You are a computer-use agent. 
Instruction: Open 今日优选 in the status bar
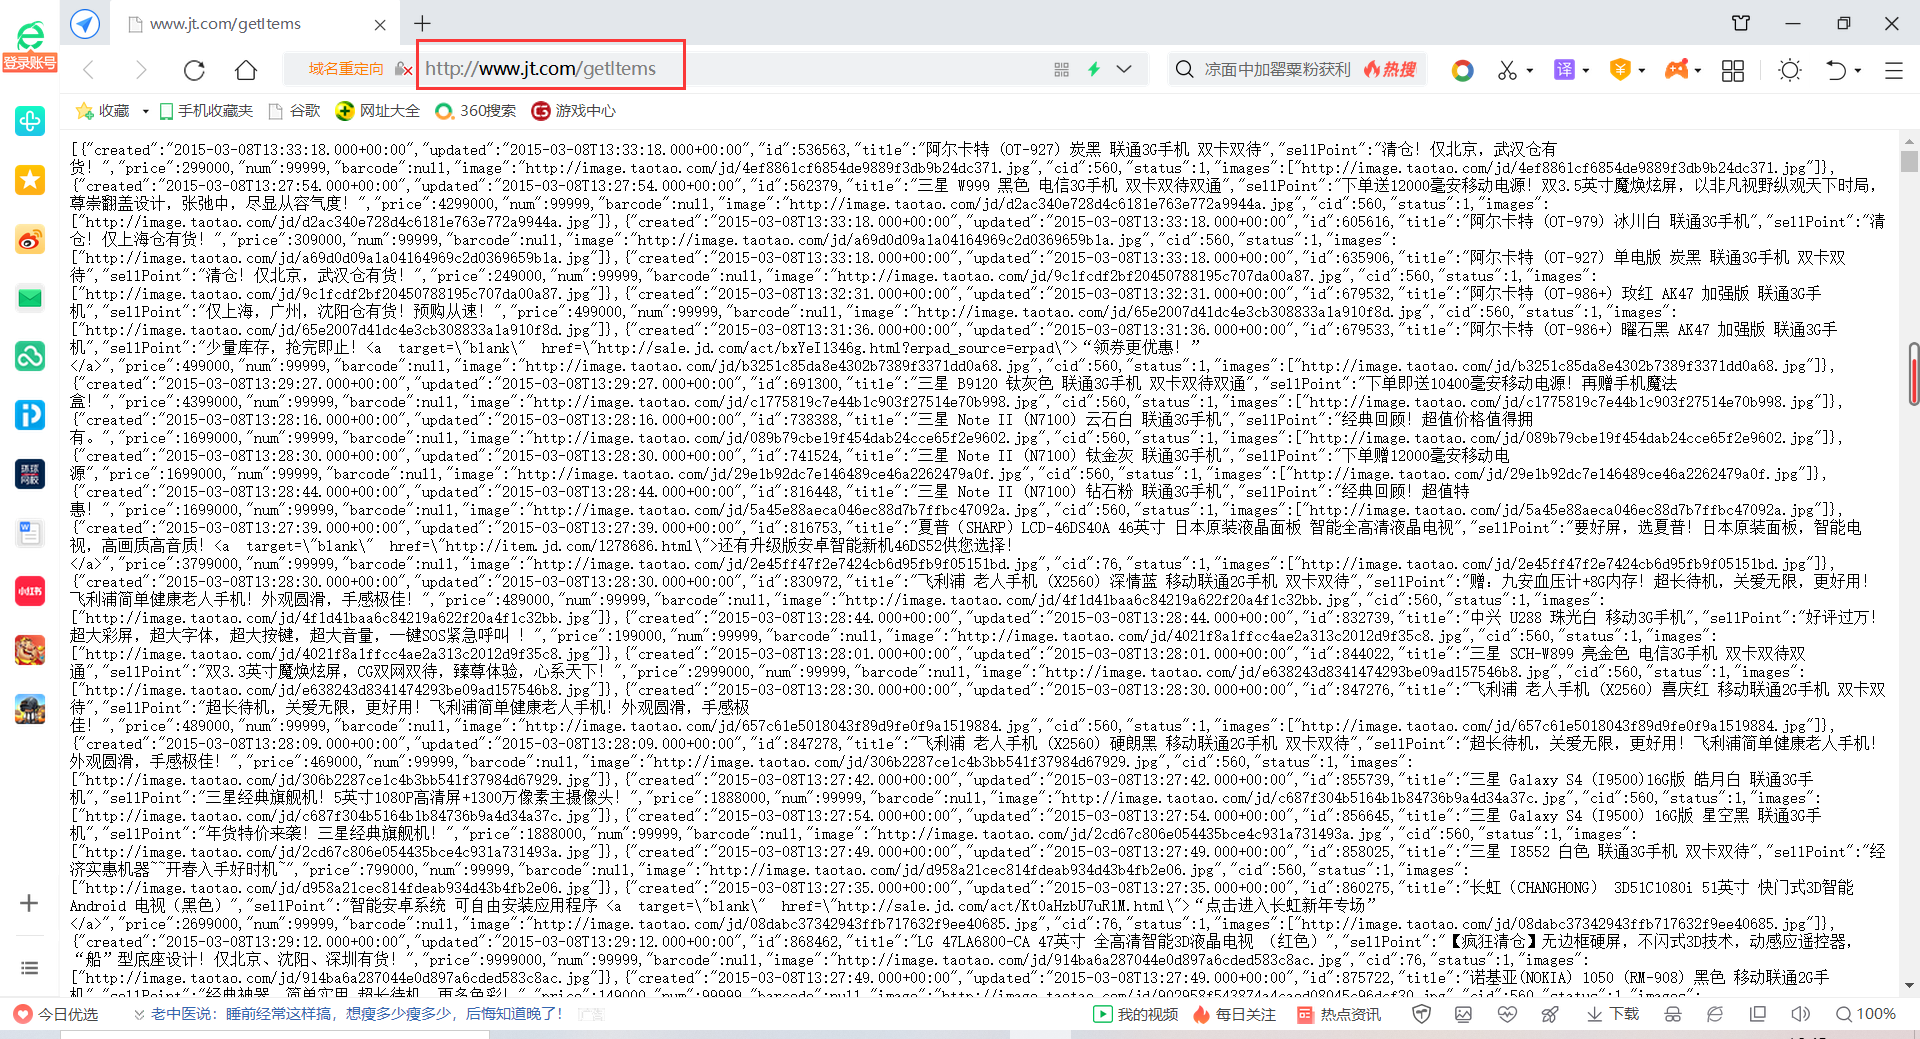click(x=56, y=1014)
